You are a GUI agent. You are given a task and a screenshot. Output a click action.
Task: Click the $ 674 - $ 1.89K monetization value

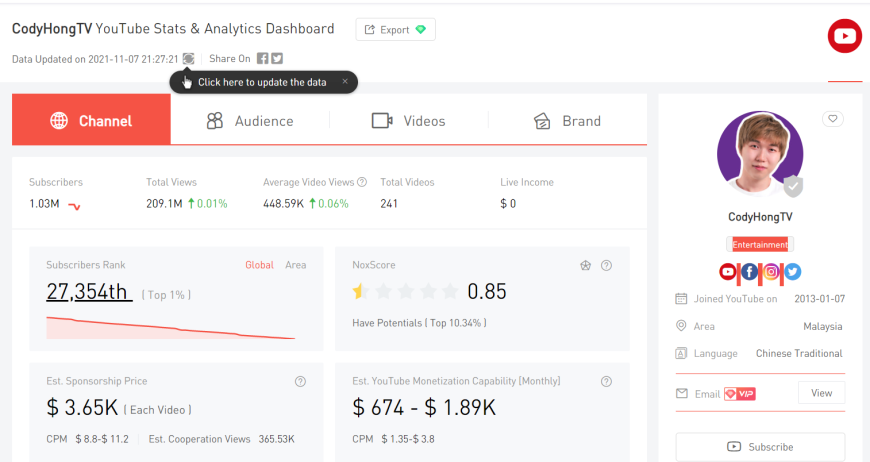424,408
